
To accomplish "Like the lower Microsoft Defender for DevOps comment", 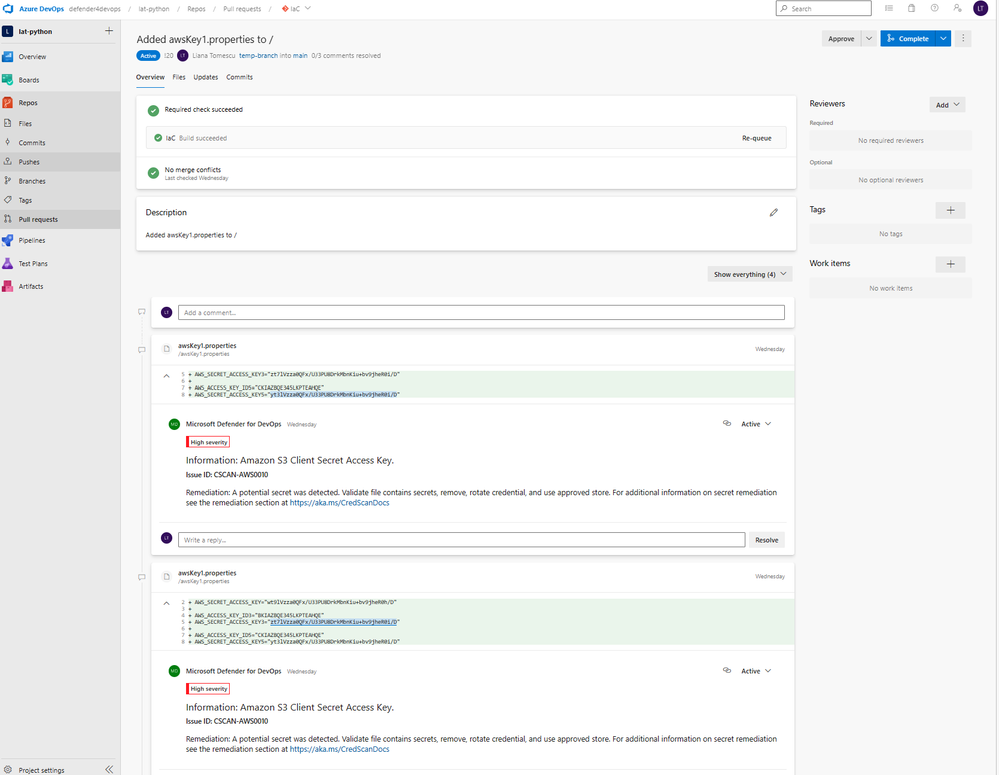I will pos(727,670).
